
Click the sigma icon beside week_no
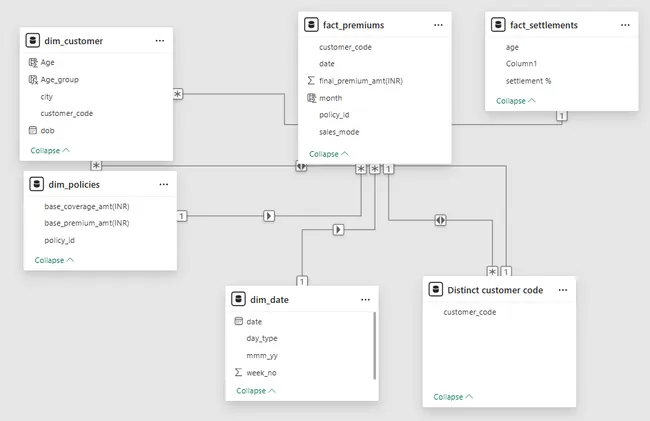238,372
